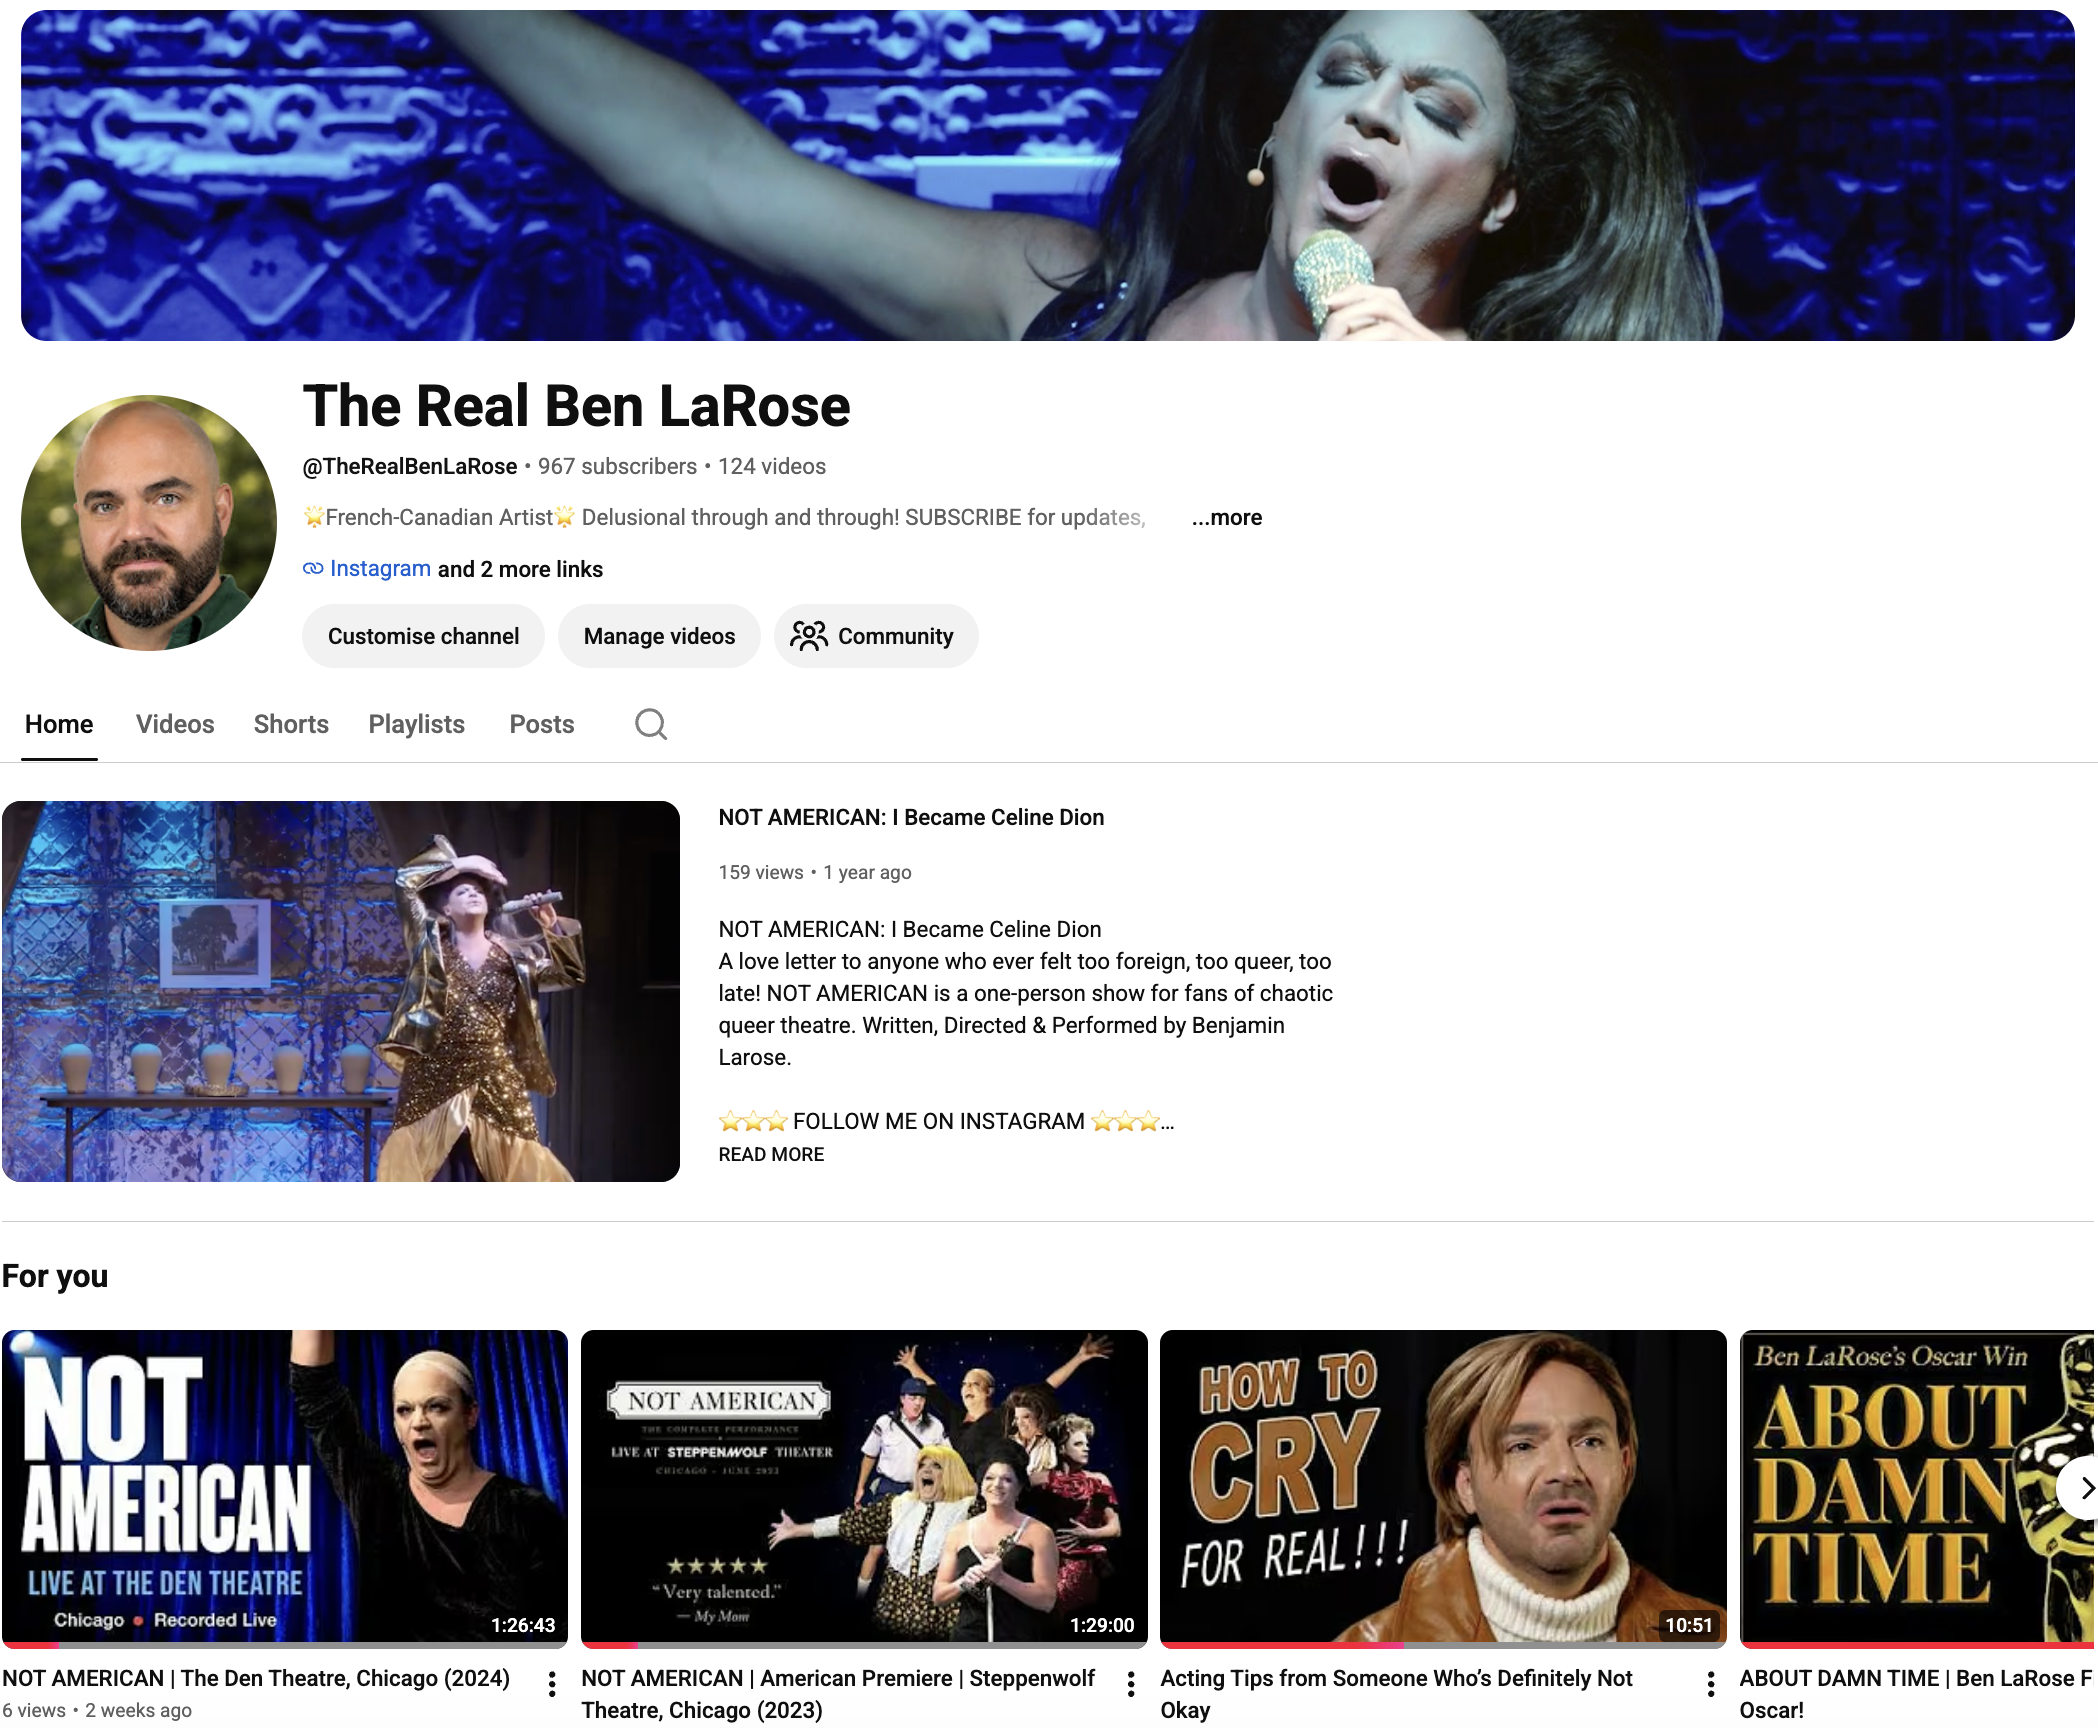Image resolution: width=2098 pixels, height=1728 pixels.
Task: Click the channel banner image
Action: pos(1048,175)
